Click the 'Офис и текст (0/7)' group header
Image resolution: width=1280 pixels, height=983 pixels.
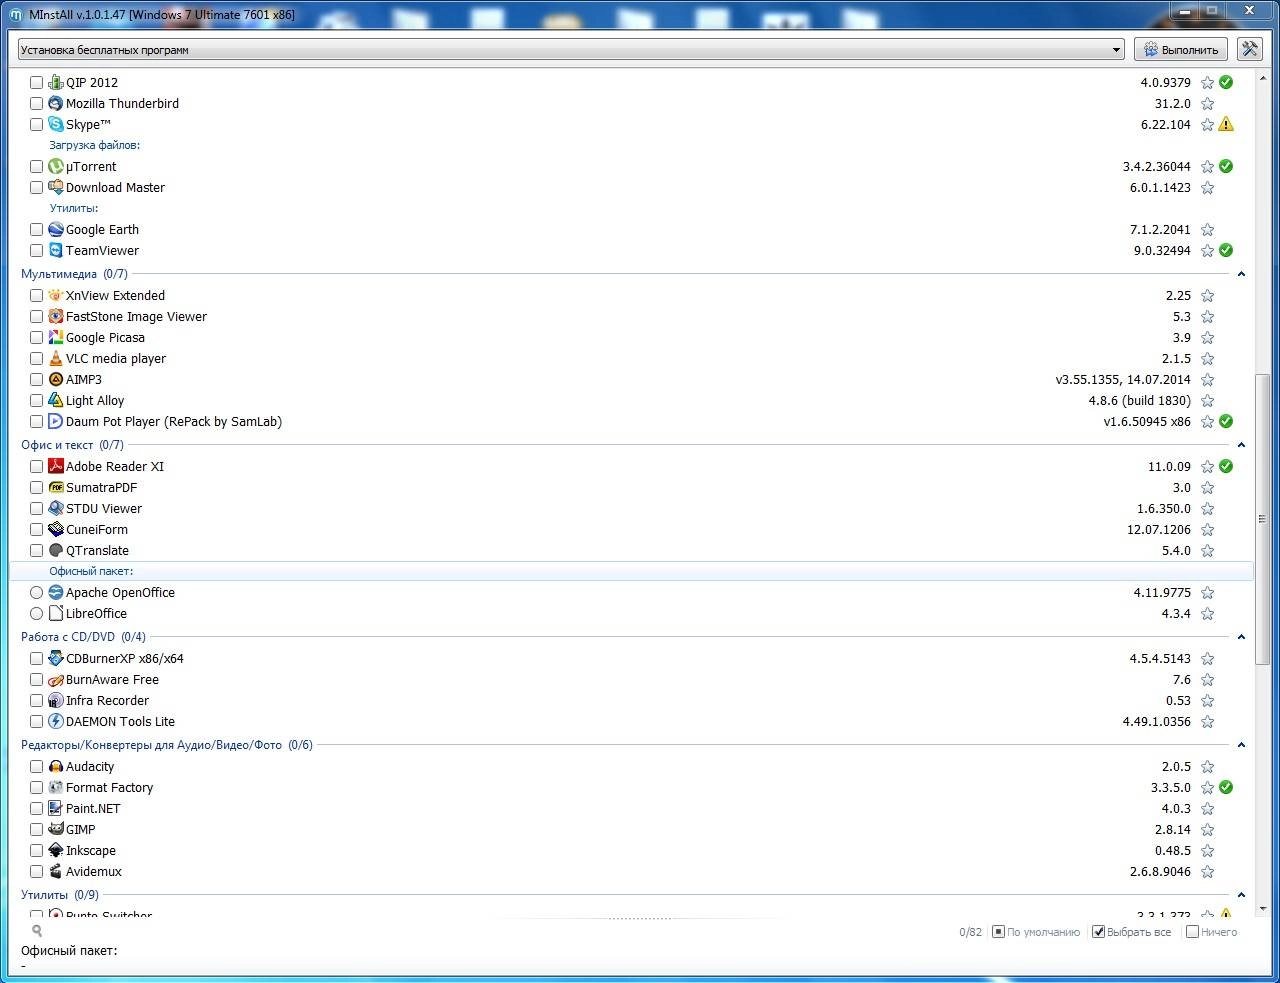point(72,444)
